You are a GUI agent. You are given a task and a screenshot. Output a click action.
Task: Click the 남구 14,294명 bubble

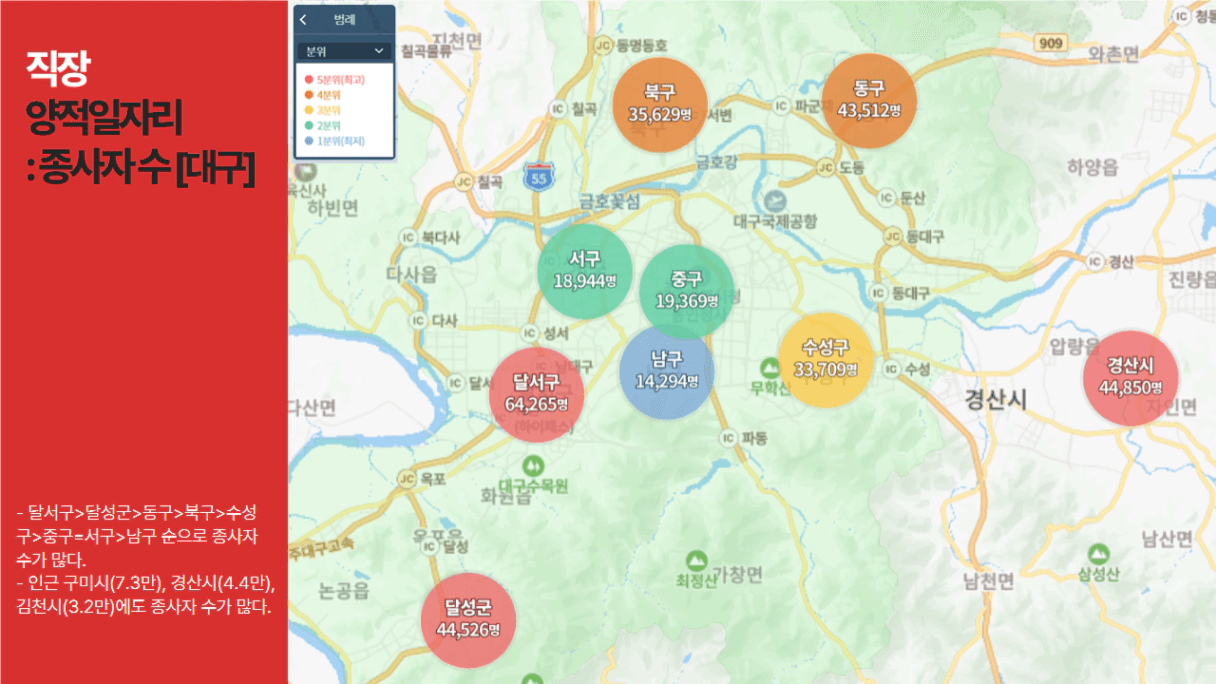coord(667,370)
